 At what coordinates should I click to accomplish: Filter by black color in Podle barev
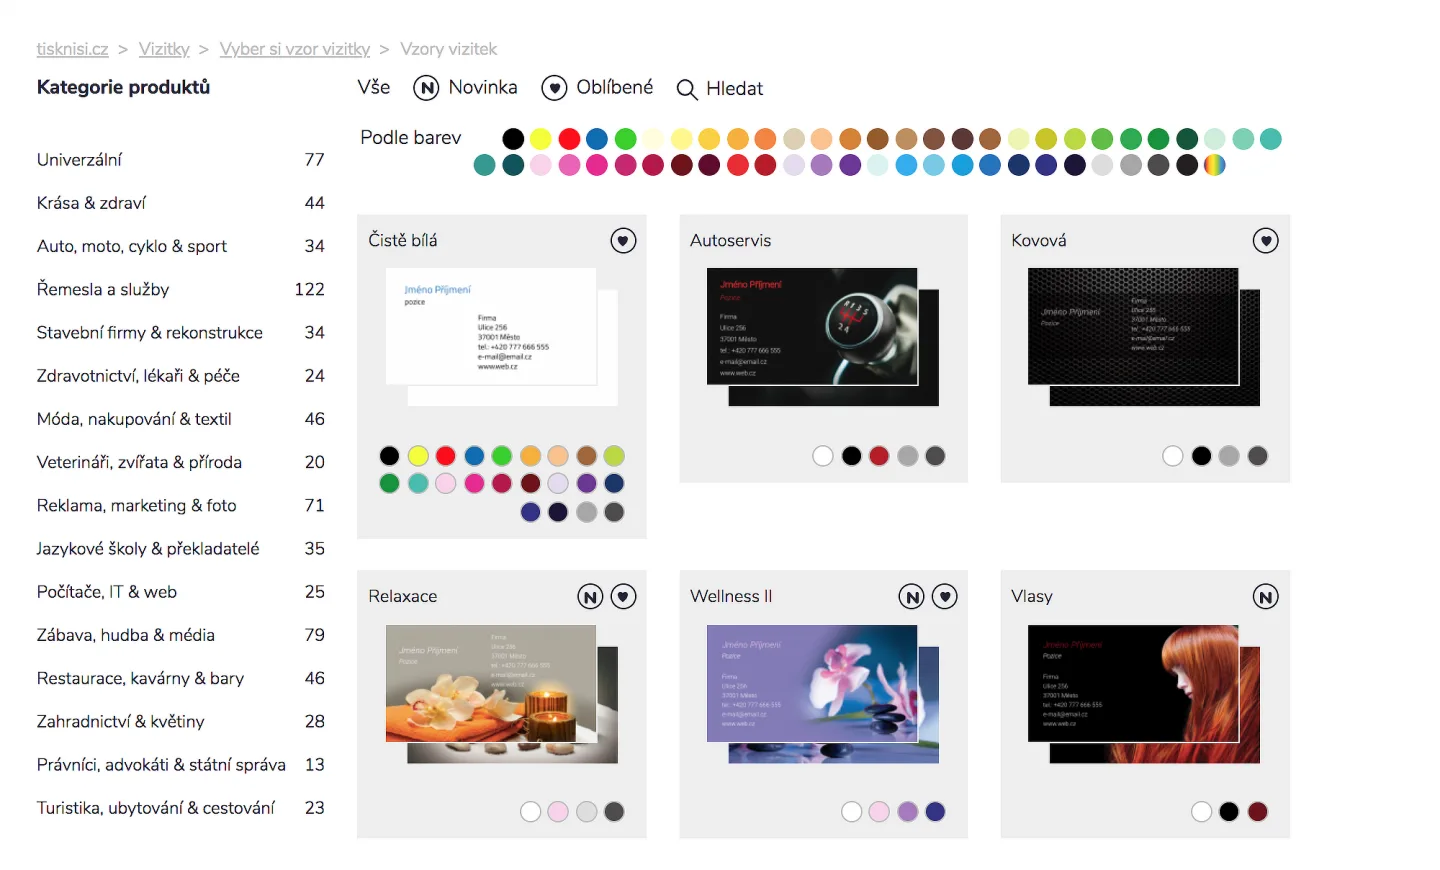click(513, 139)
